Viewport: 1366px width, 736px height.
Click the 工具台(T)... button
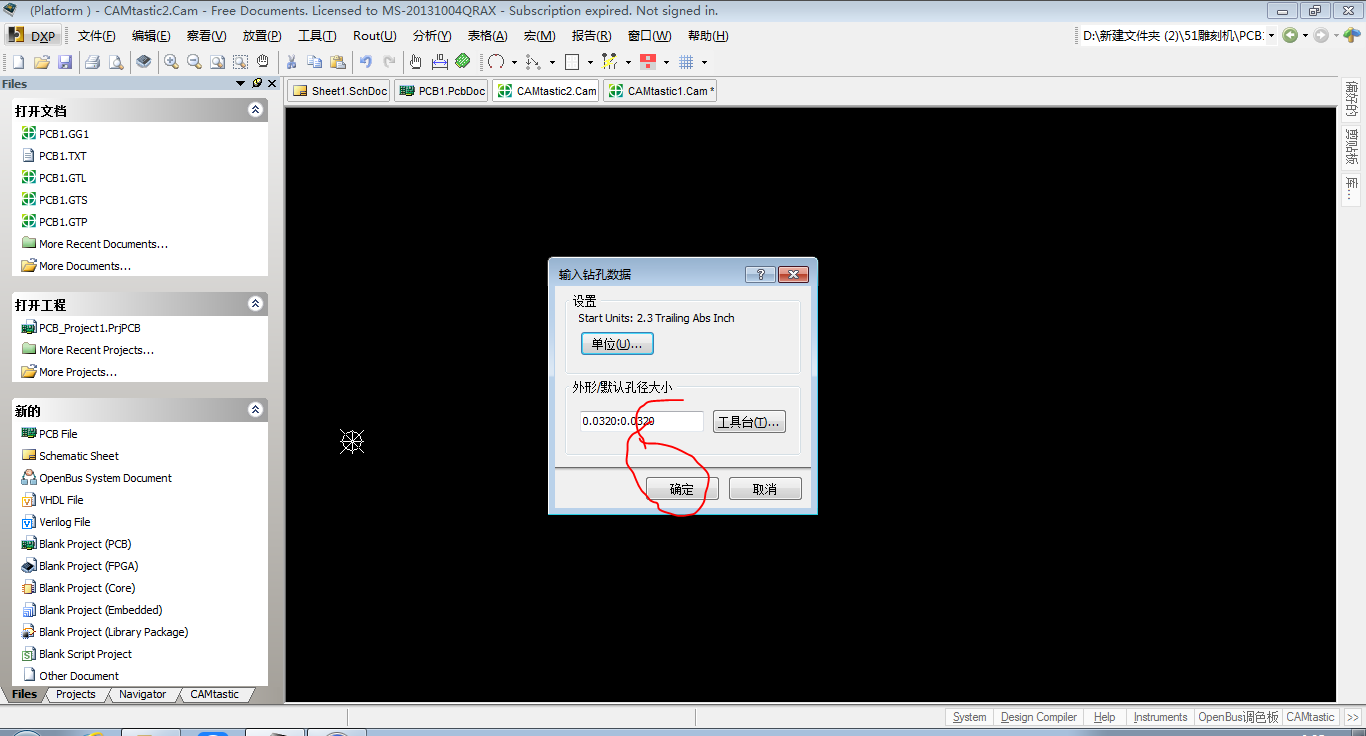point(749,422)
